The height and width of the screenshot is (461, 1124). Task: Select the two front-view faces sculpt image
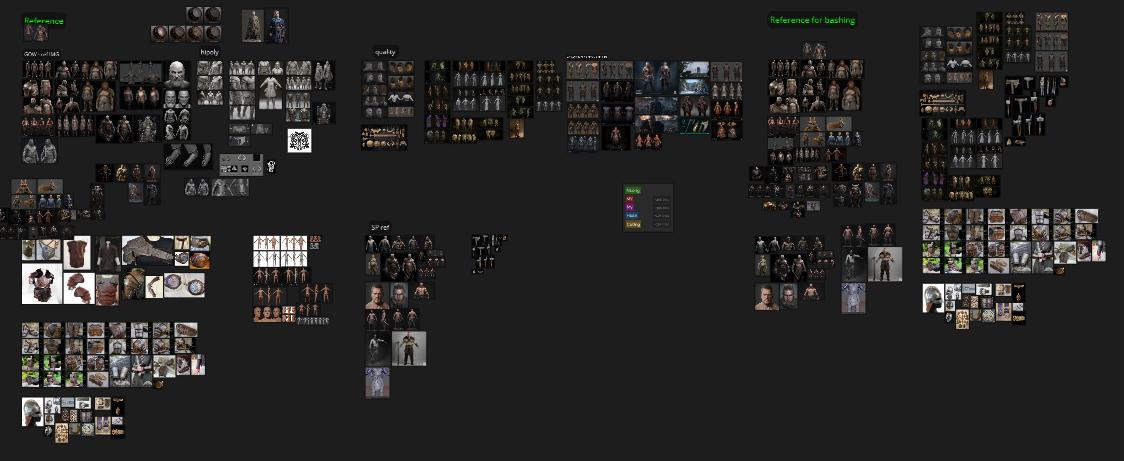tap(176, 98)
